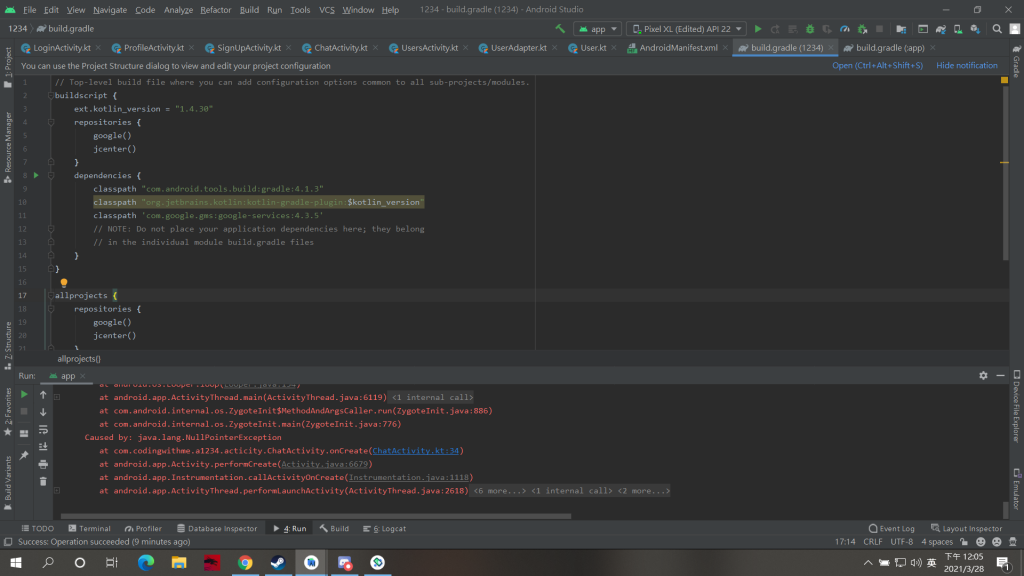This screenshot has height=576, width=1024.
Task: Toggle the Gradle panel on right sidebar
Action: (x=1017, y=61)
